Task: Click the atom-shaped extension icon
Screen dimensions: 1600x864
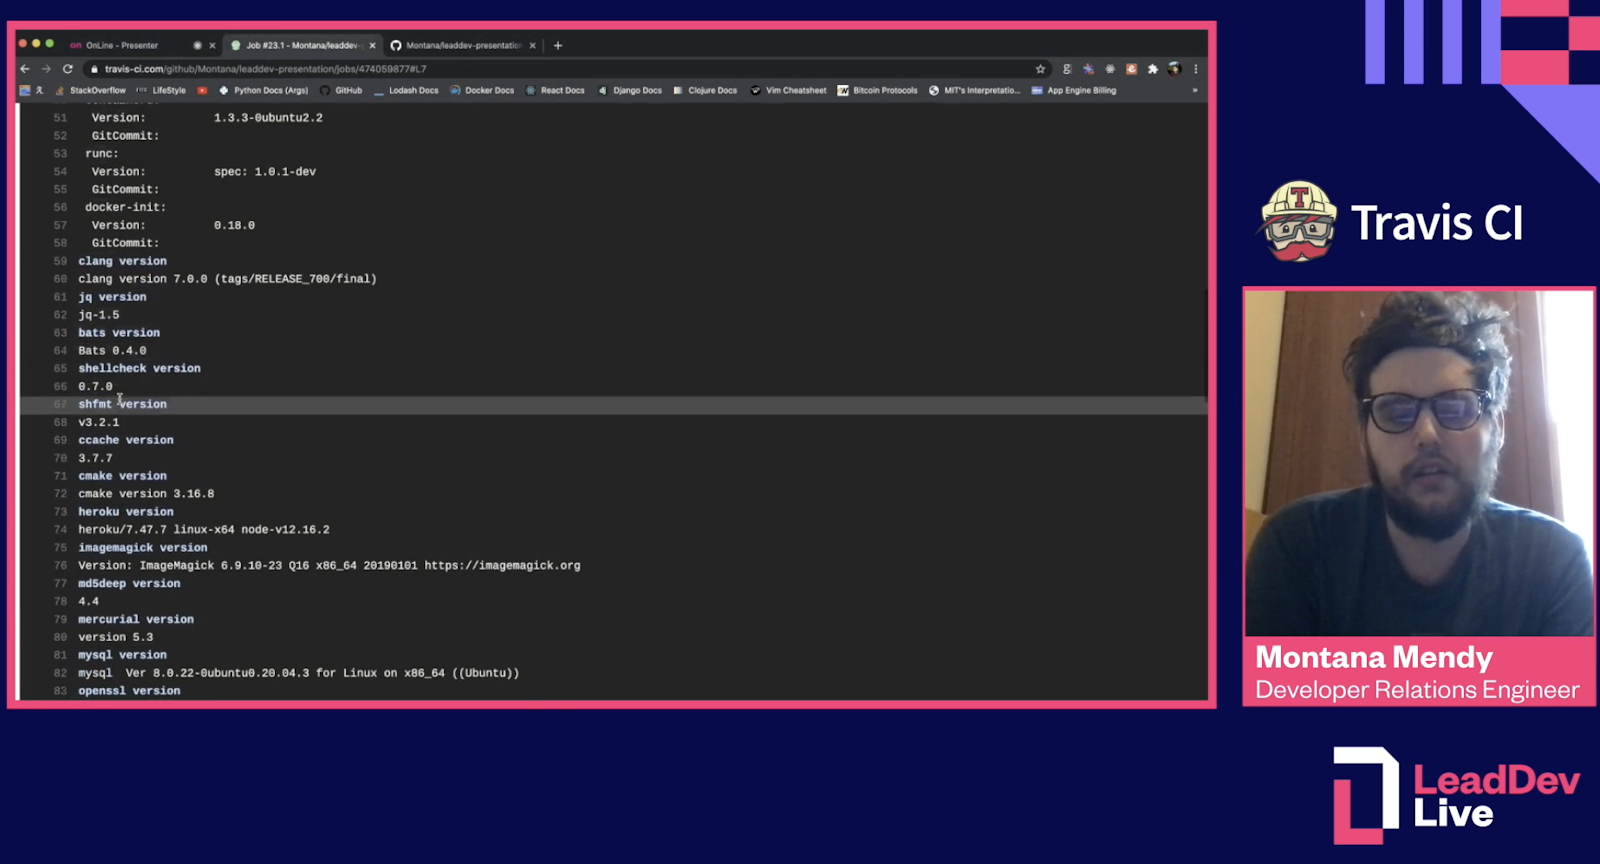Action: pos(1110,69)
